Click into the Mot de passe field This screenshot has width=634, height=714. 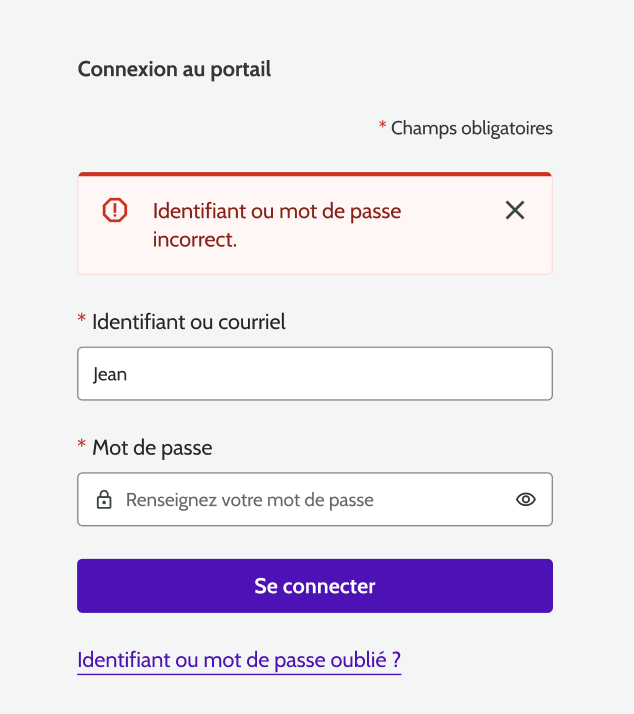[x=315, y=499]
